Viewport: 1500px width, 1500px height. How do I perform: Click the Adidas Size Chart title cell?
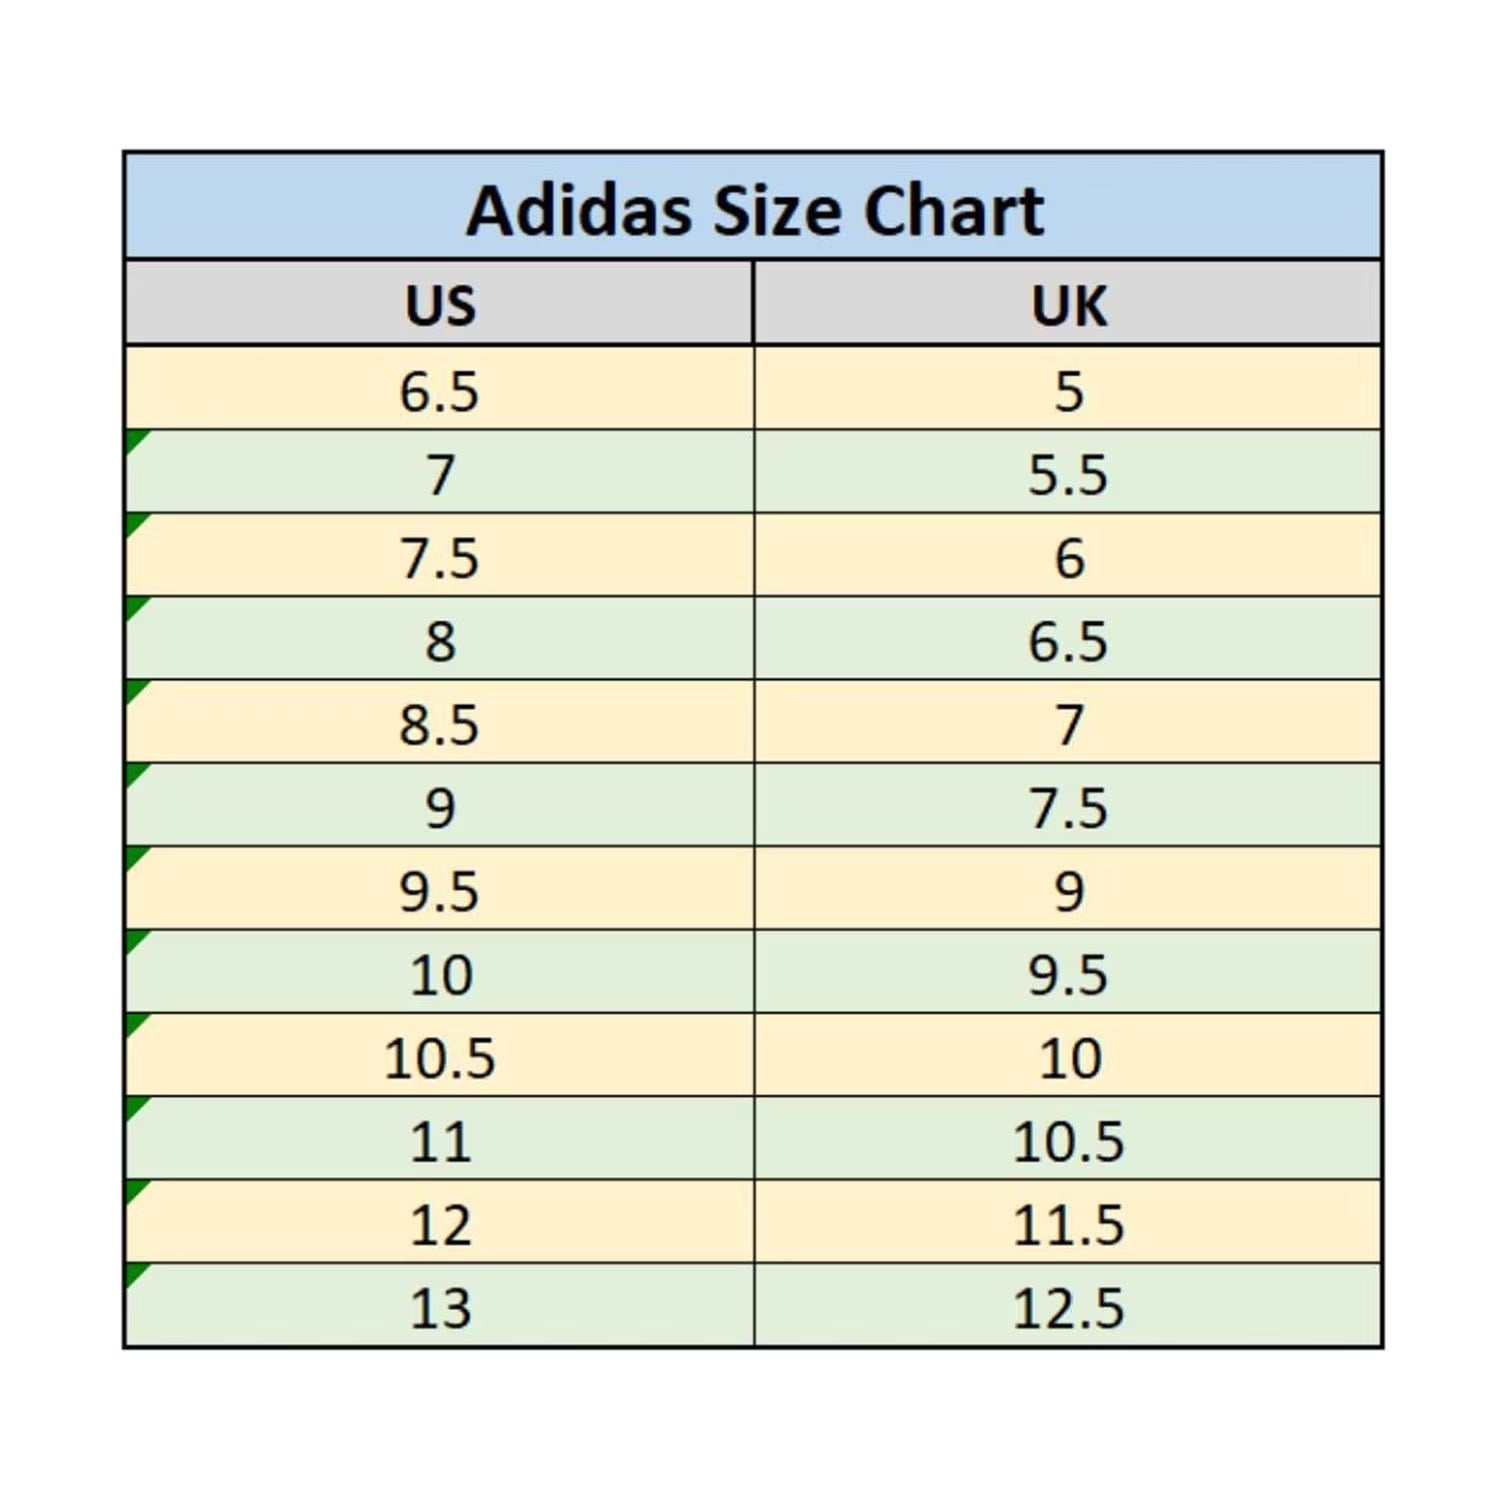(x=754, y=208)
